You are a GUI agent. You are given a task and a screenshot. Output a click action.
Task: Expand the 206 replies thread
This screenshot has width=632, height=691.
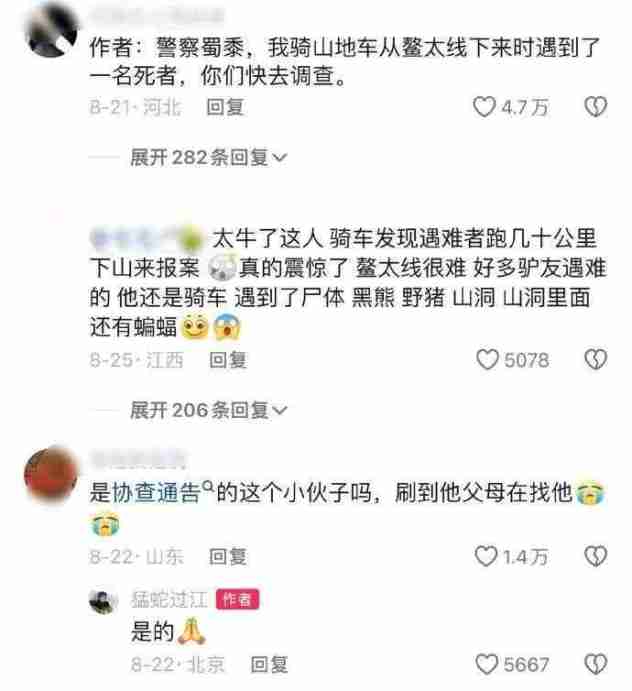[208, 410]
